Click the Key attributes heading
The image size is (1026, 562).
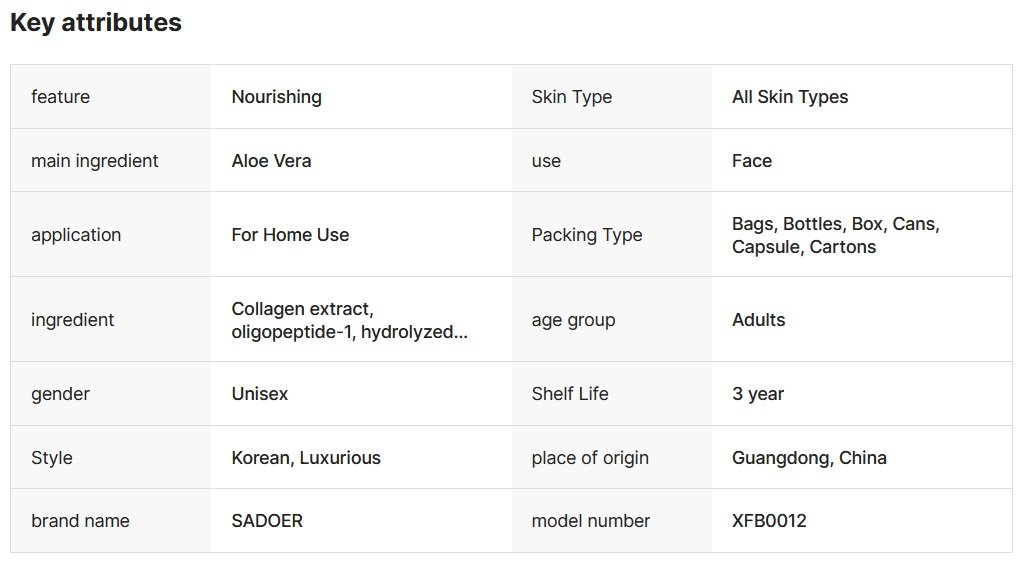[96, 23]
